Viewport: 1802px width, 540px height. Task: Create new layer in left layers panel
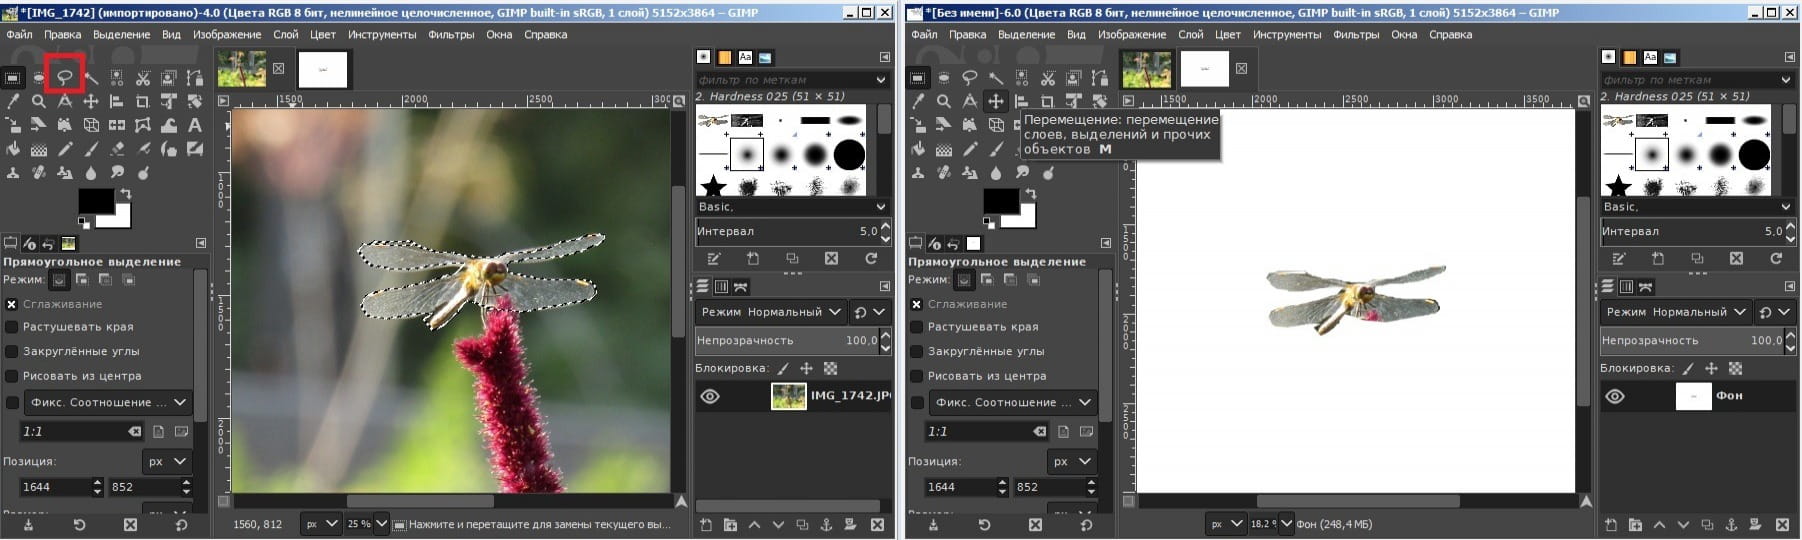(x=706, y=525)
